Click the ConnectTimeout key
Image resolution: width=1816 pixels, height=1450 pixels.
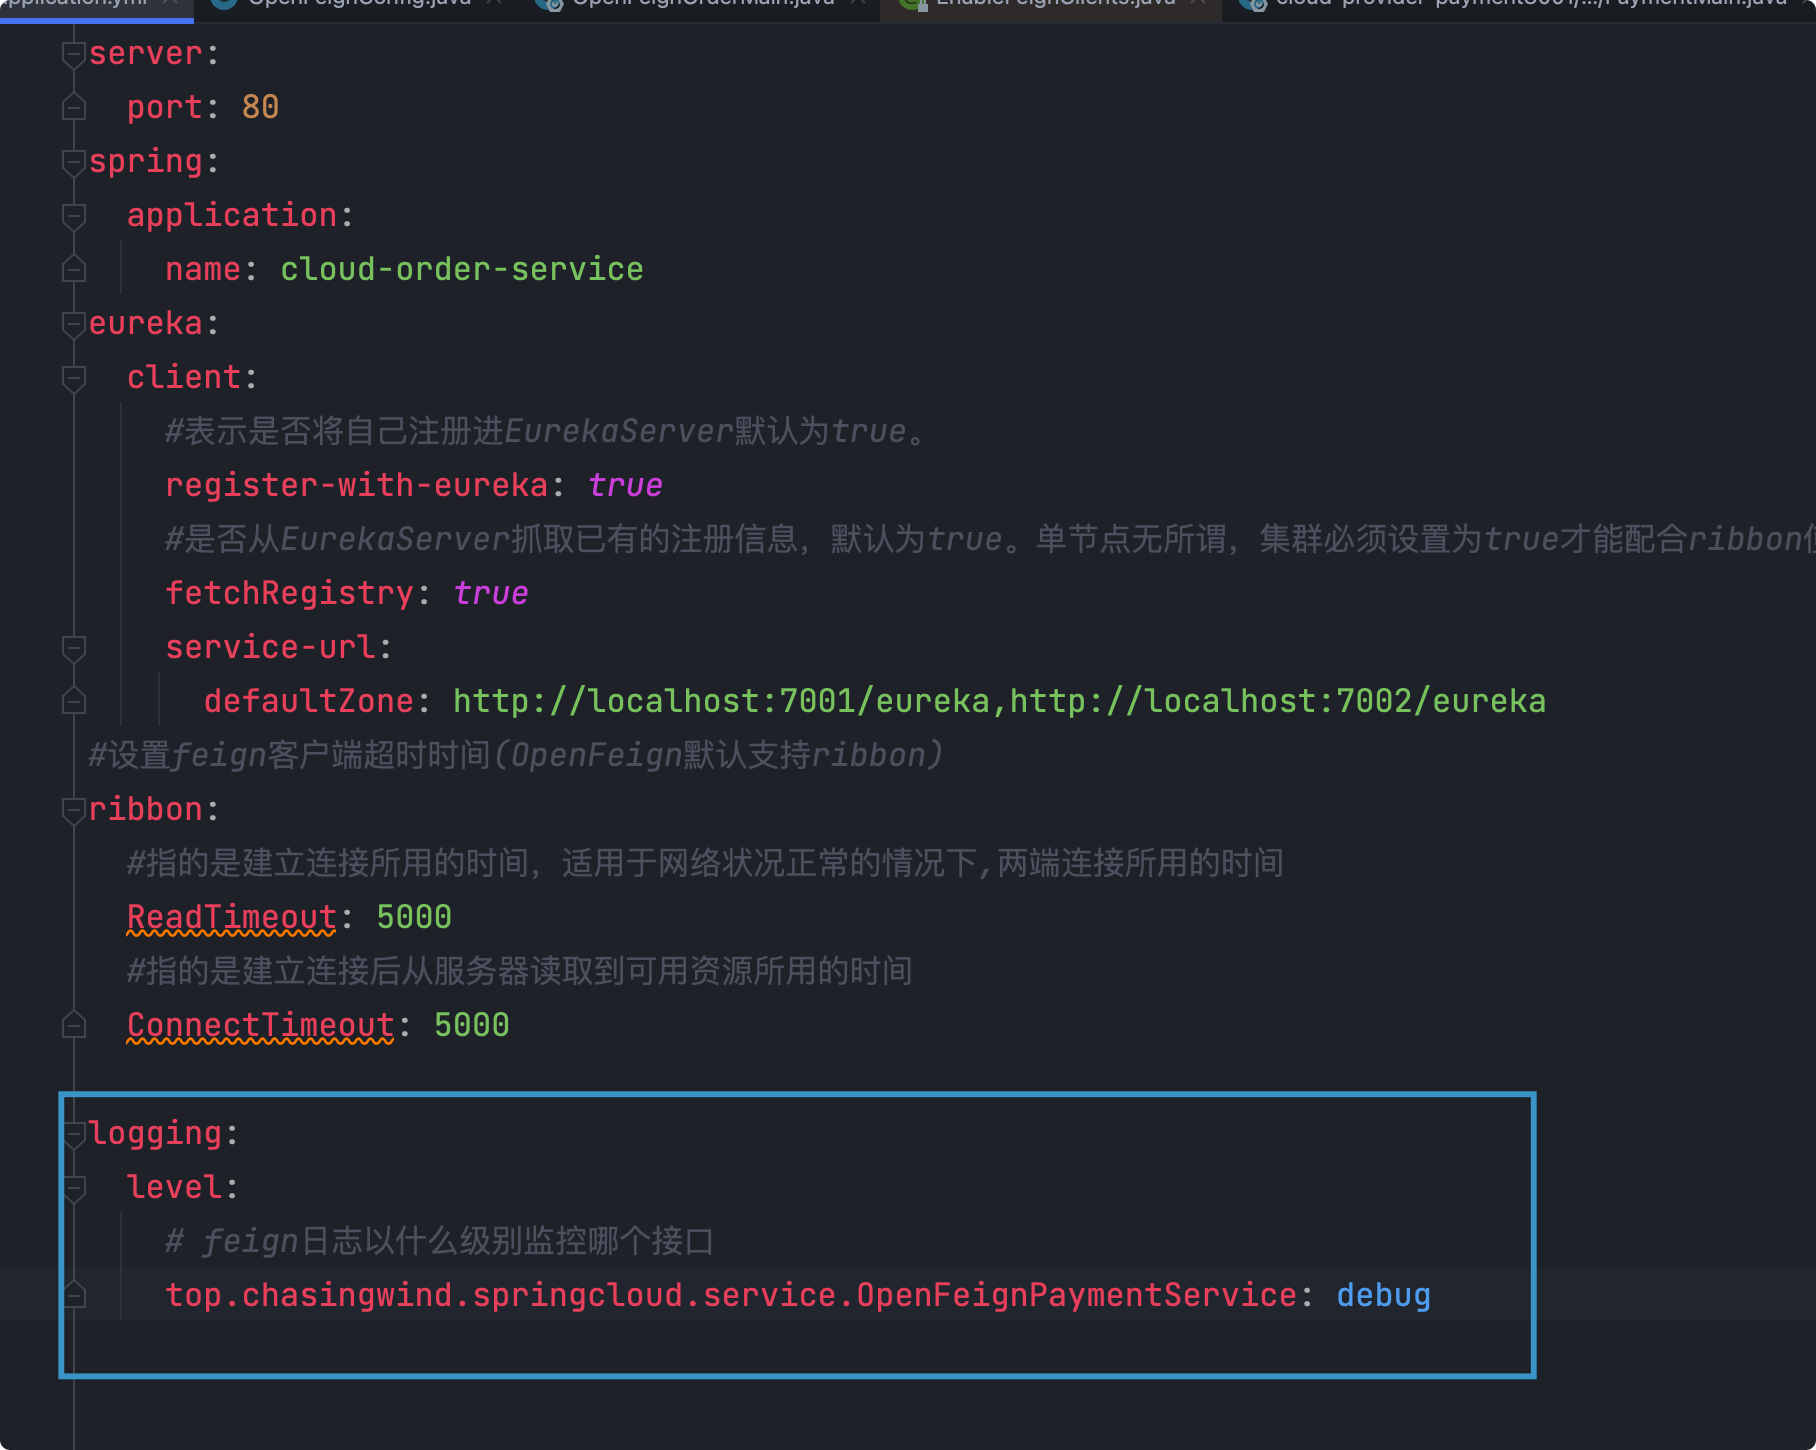[x=261, y=1026]
